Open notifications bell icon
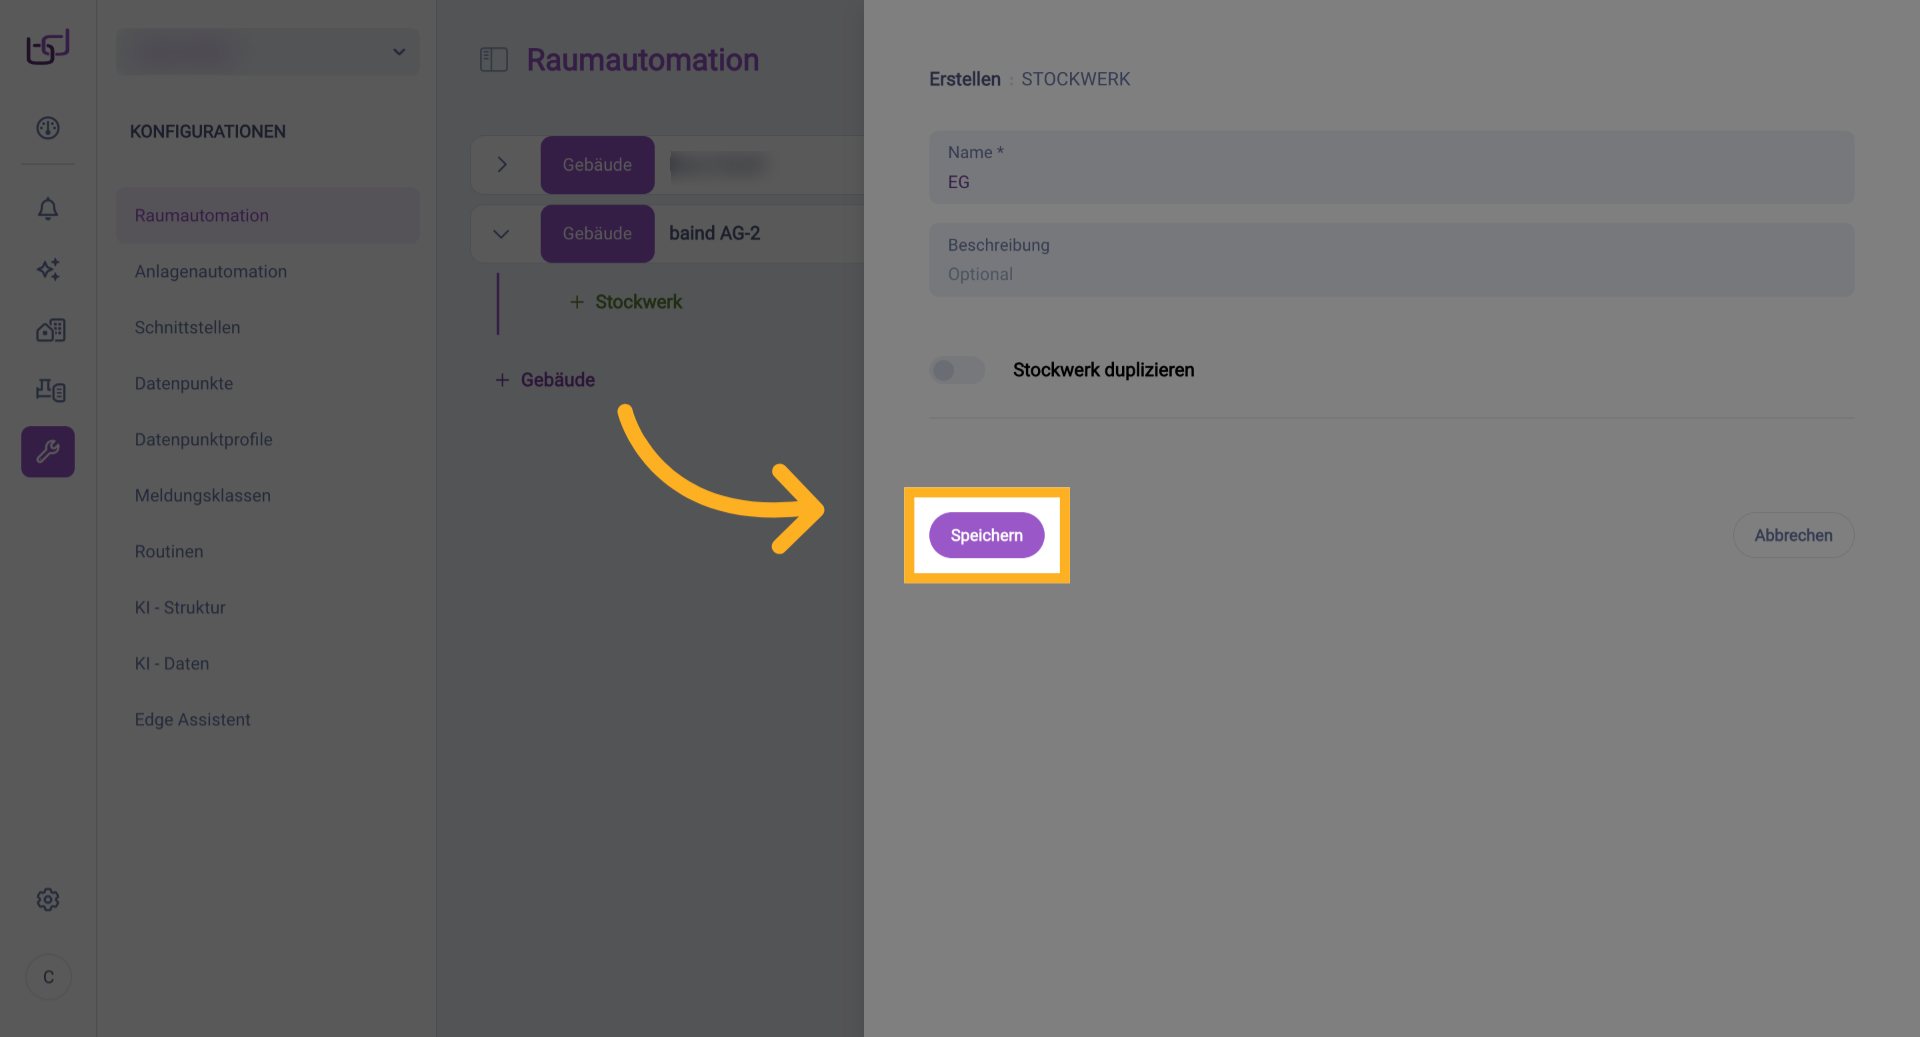The image size is (1920, 1037). tap(48, 208)
